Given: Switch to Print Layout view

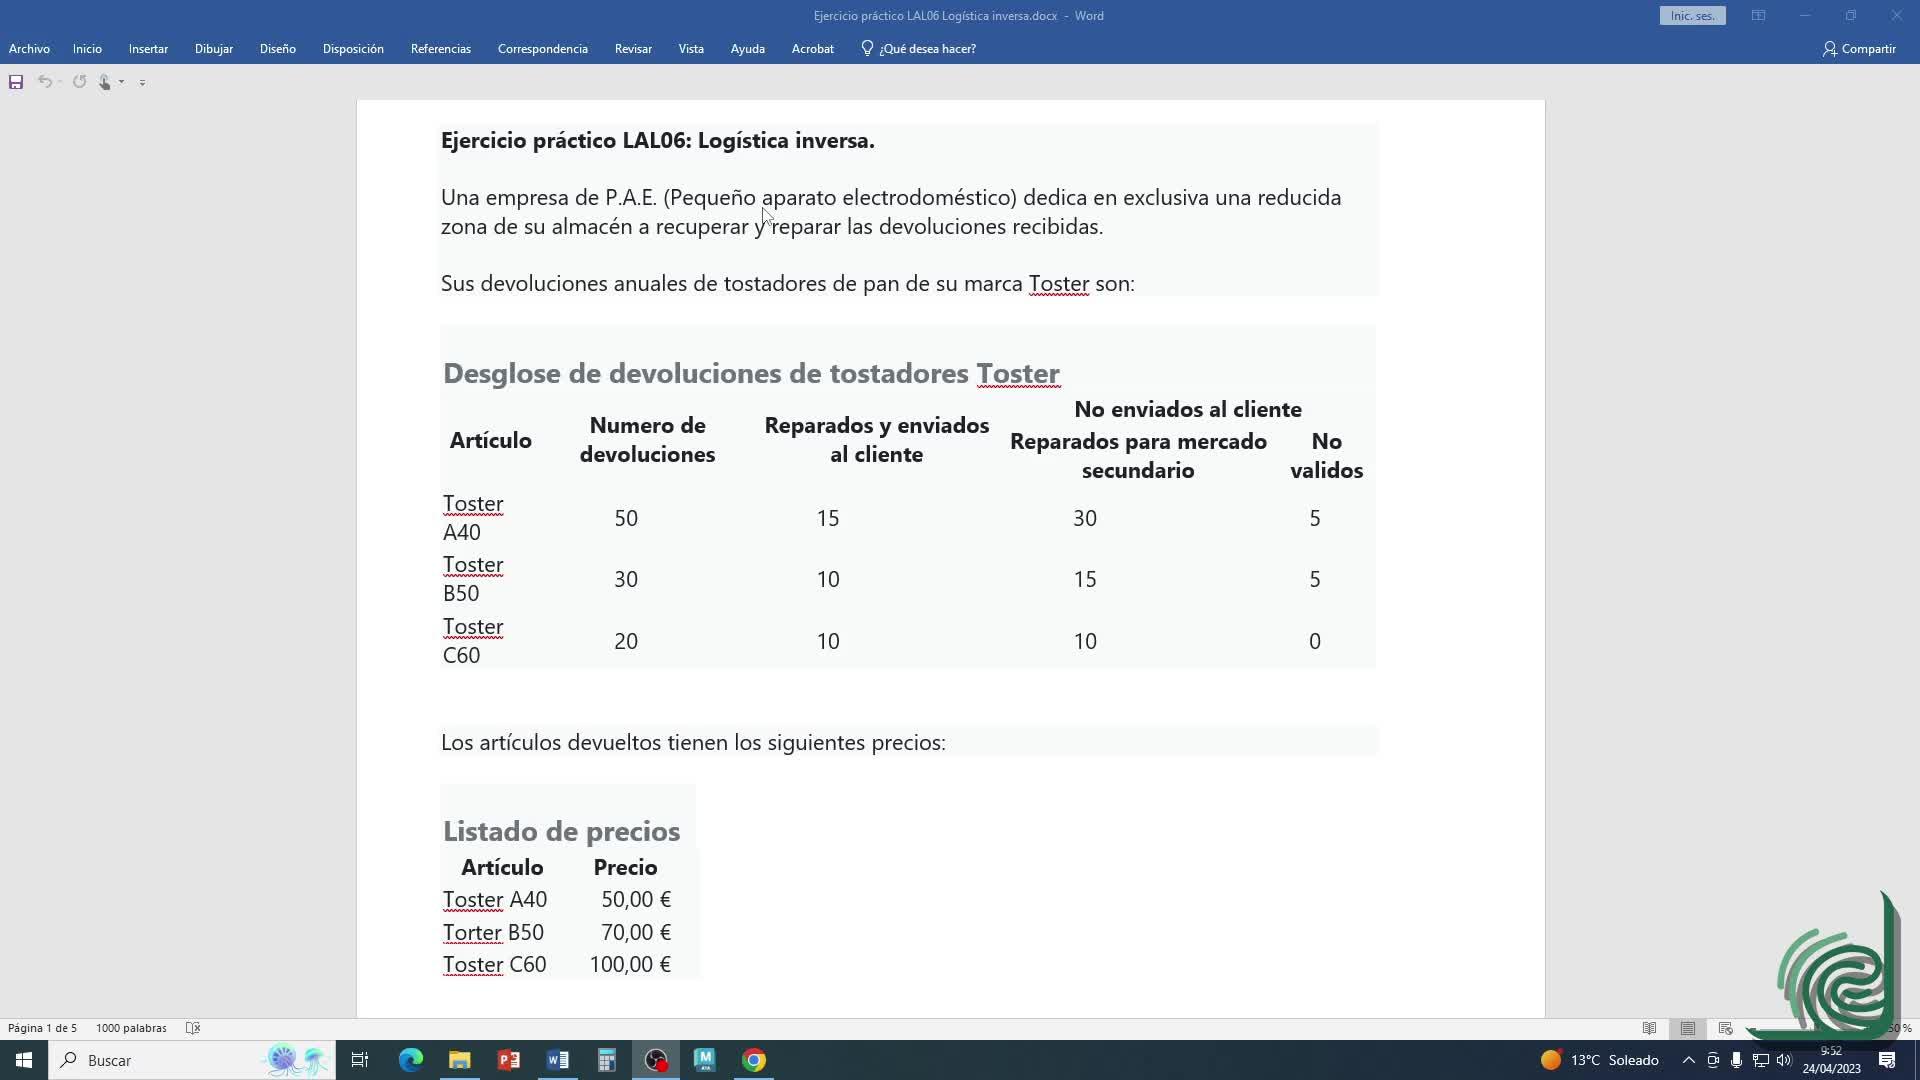Looking at the screenshot, I should click(x=1688, y=1028).
